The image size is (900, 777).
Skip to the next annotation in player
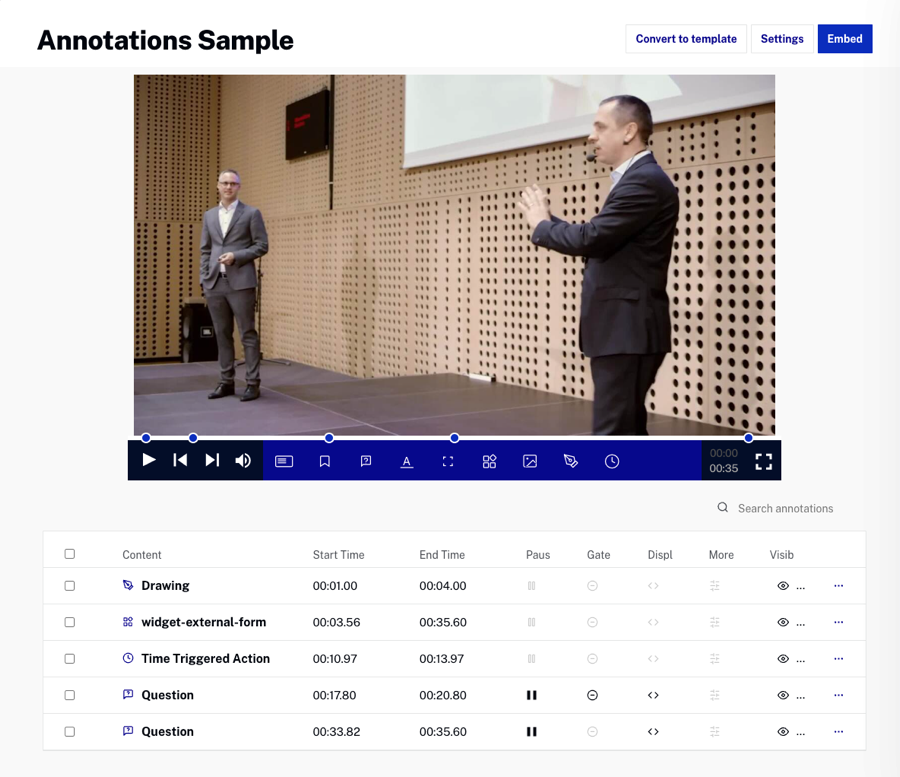click(x=212, y=460)
